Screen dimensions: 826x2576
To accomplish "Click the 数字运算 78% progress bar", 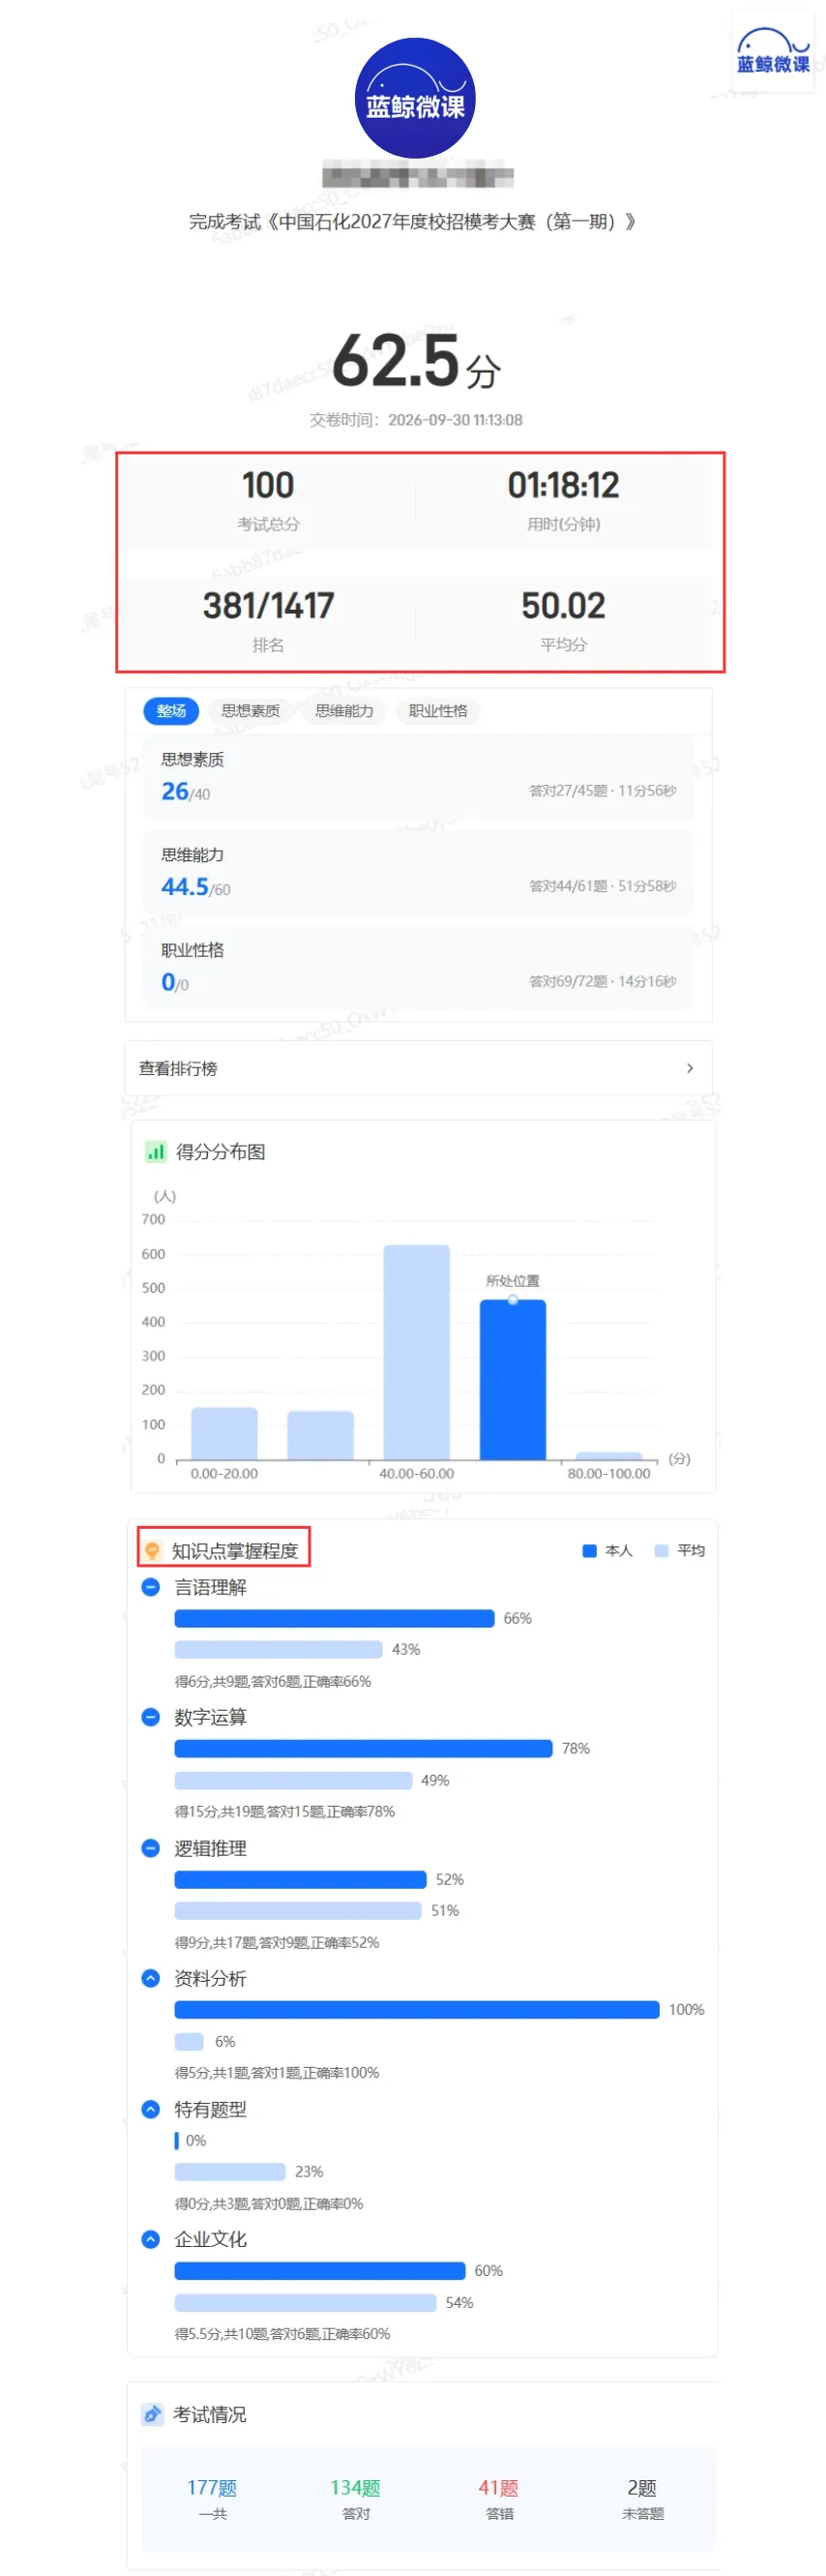I will click(363, 1748).
